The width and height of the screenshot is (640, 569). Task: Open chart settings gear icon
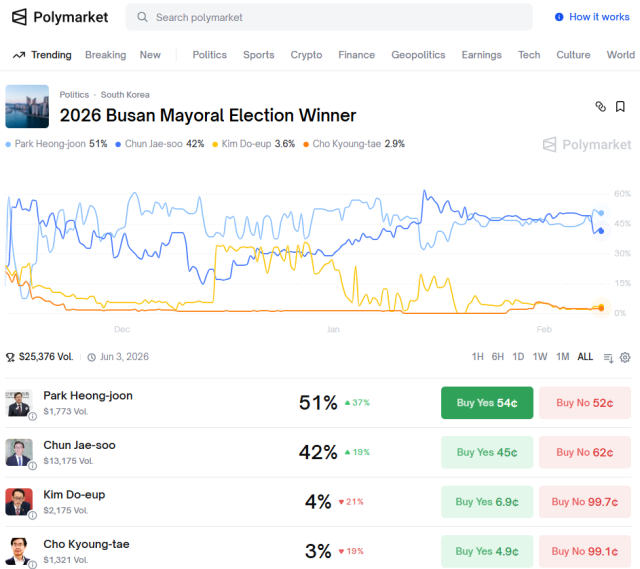625,357
